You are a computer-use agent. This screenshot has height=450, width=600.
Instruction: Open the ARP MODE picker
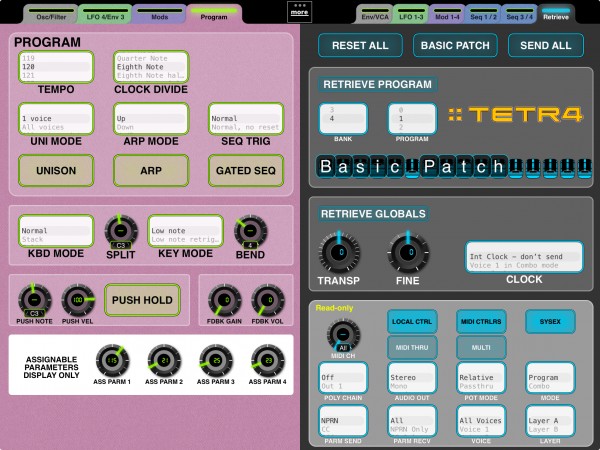click(x=151, y=119)
